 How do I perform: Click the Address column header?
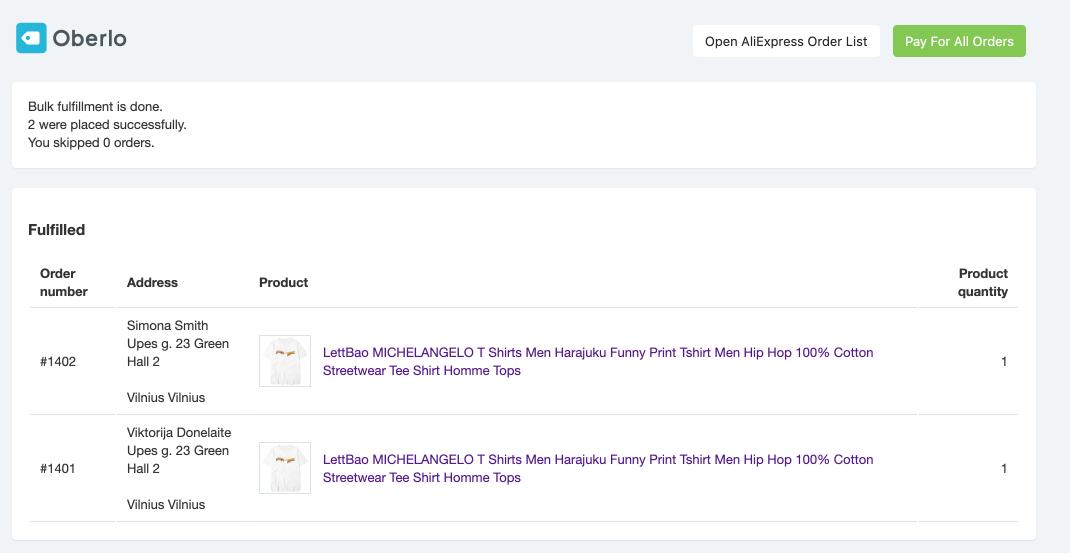(x=152, y=282)
